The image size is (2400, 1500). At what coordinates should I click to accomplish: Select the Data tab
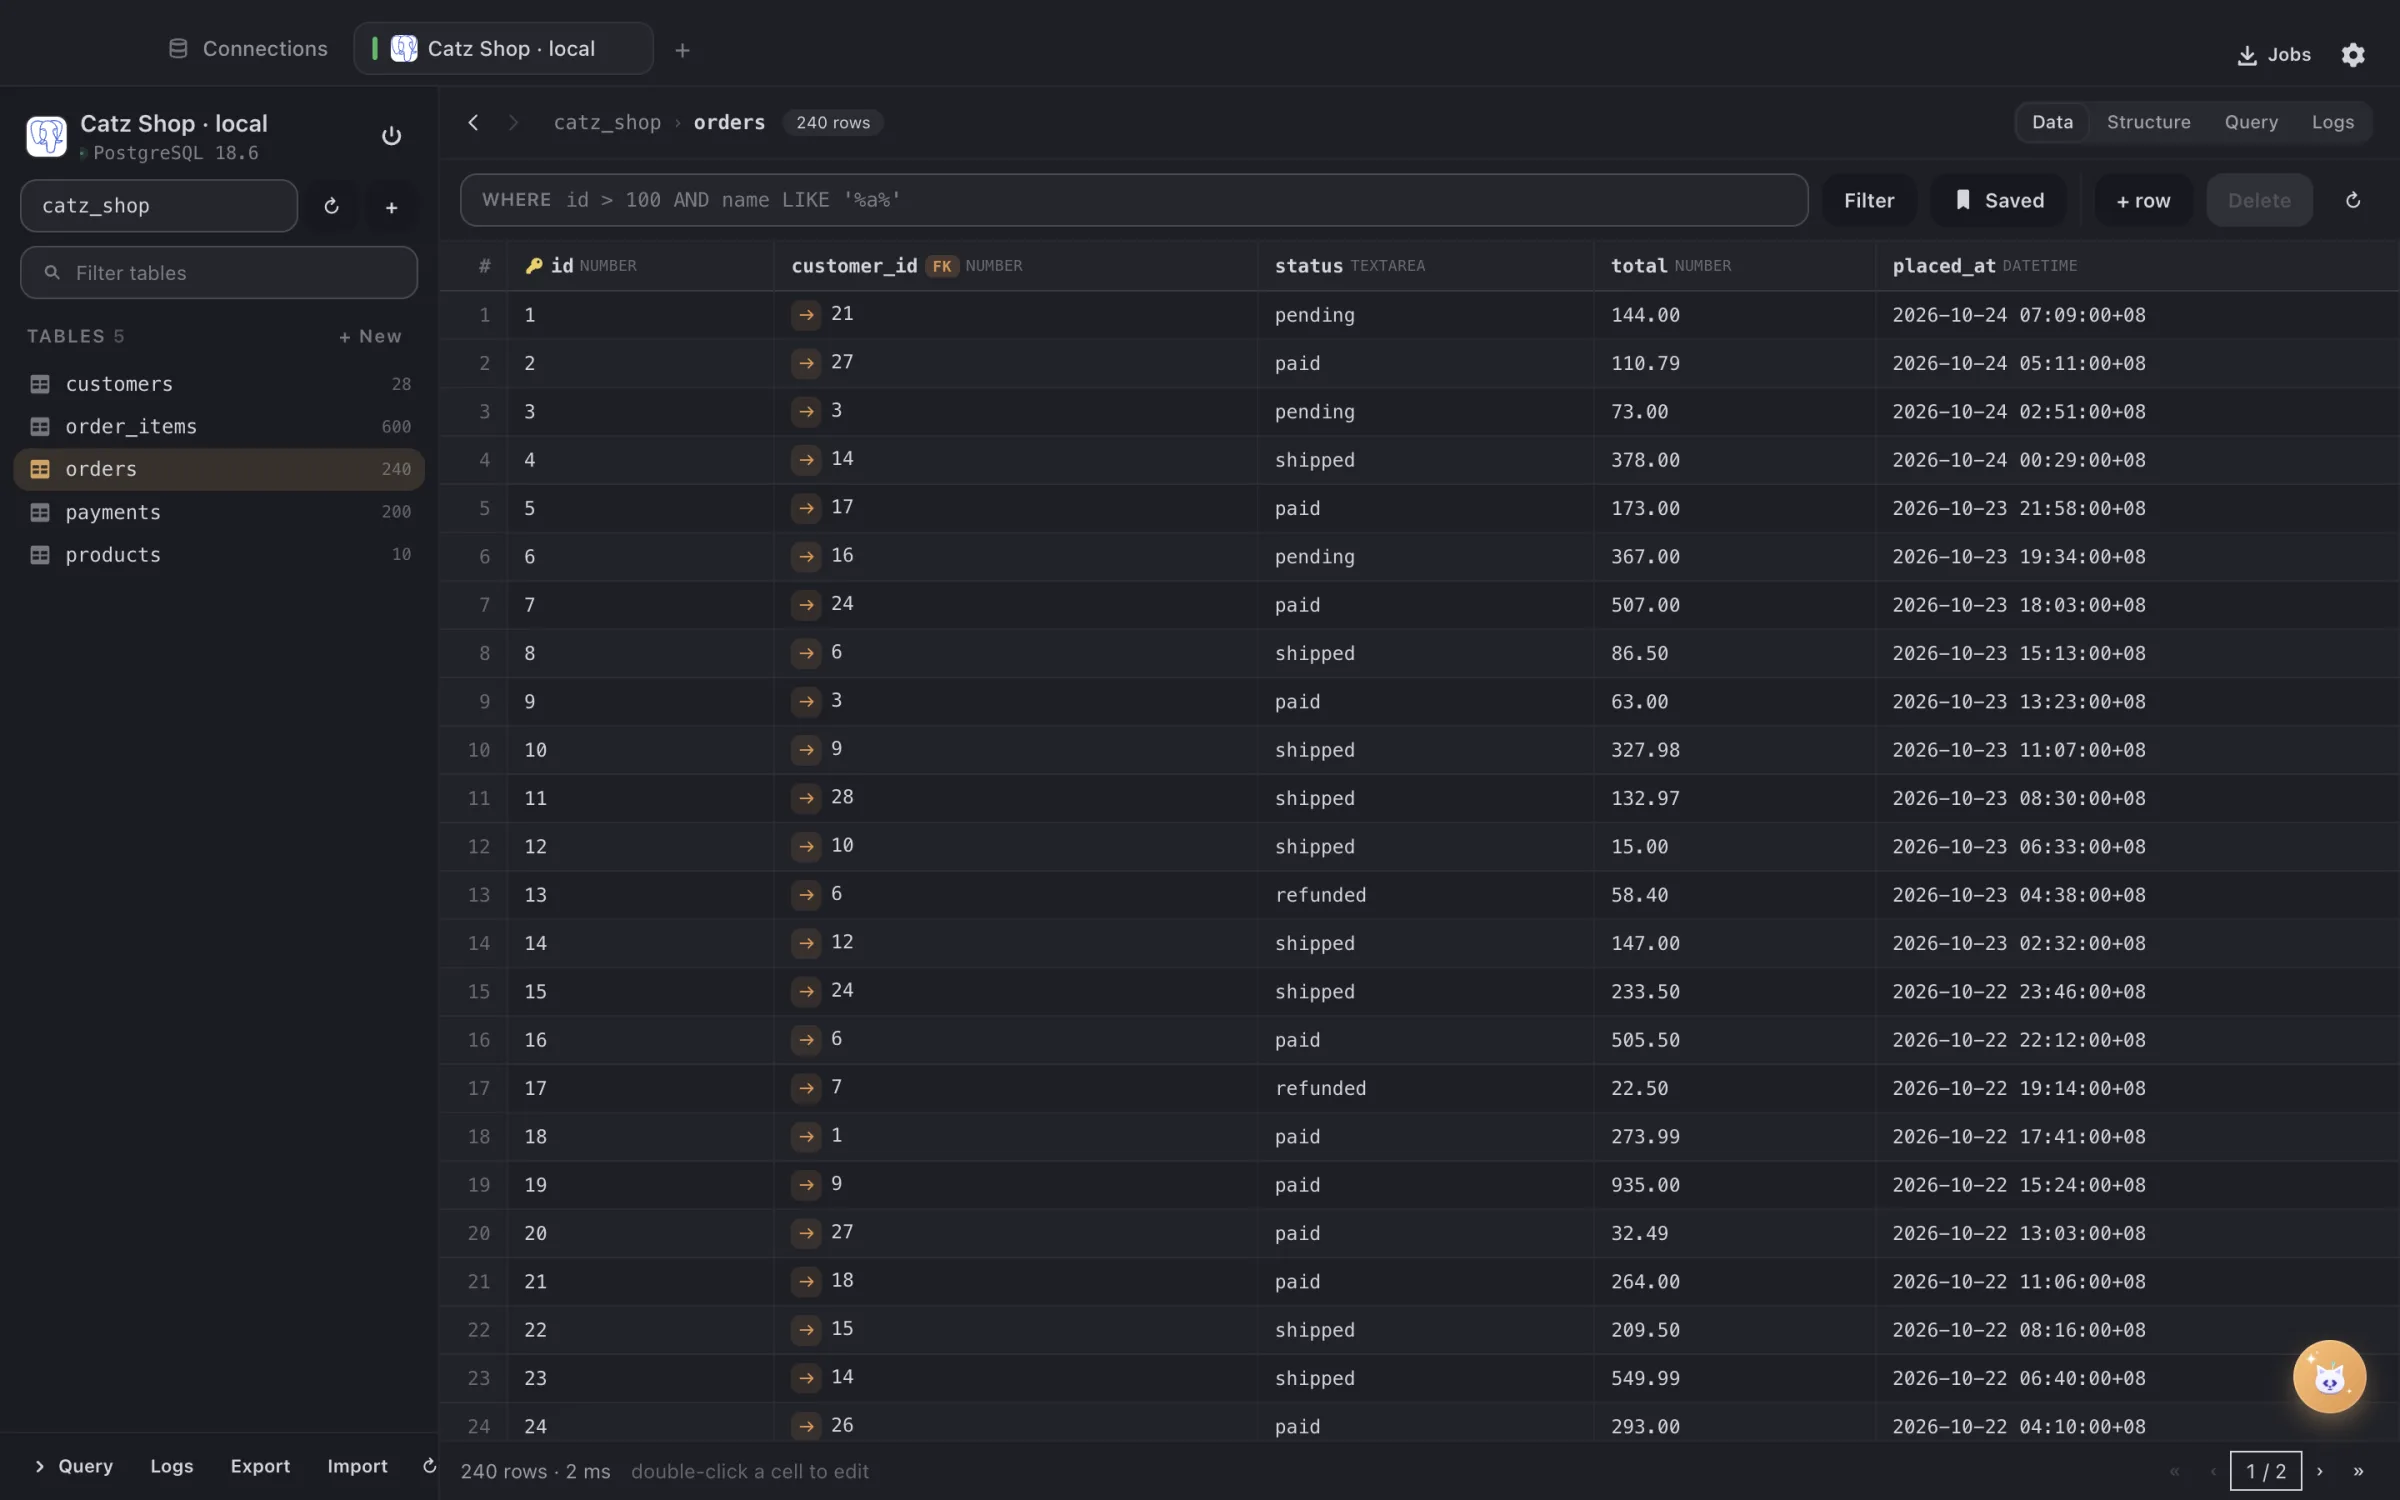click(x=2052, y=122)
